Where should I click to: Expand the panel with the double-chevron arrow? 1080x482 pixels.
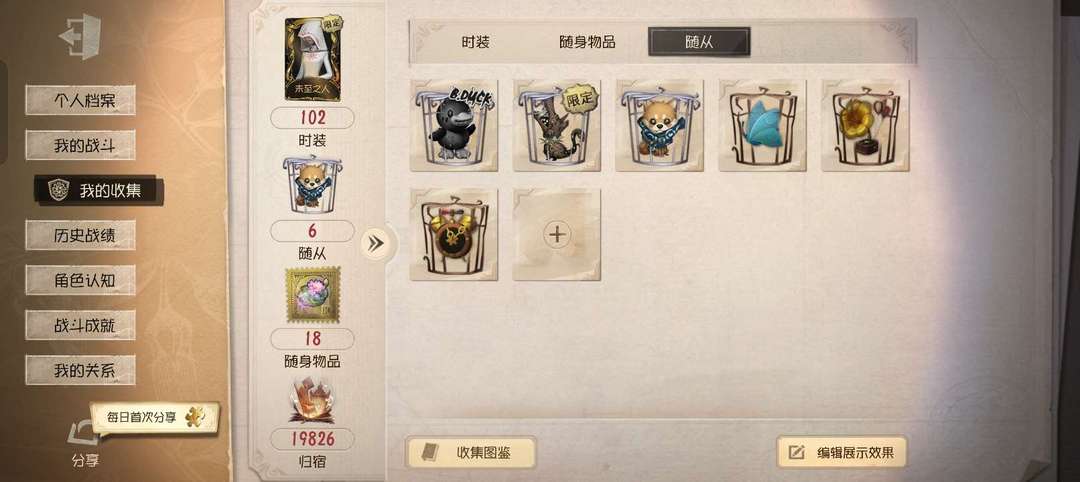tap(376, 243)
